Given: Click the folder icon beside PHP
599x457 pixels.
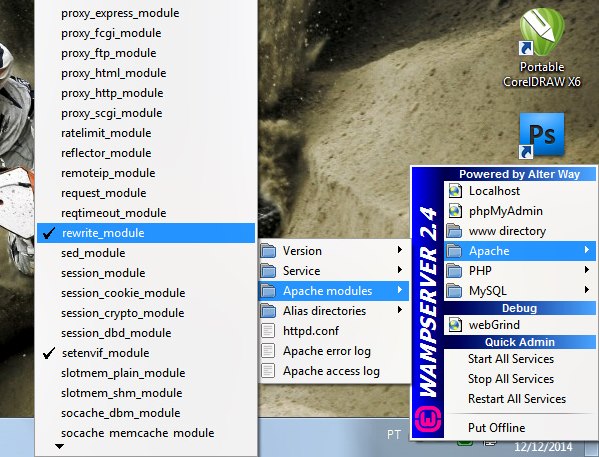Looking at the screenshot, I should click(454, 271).
